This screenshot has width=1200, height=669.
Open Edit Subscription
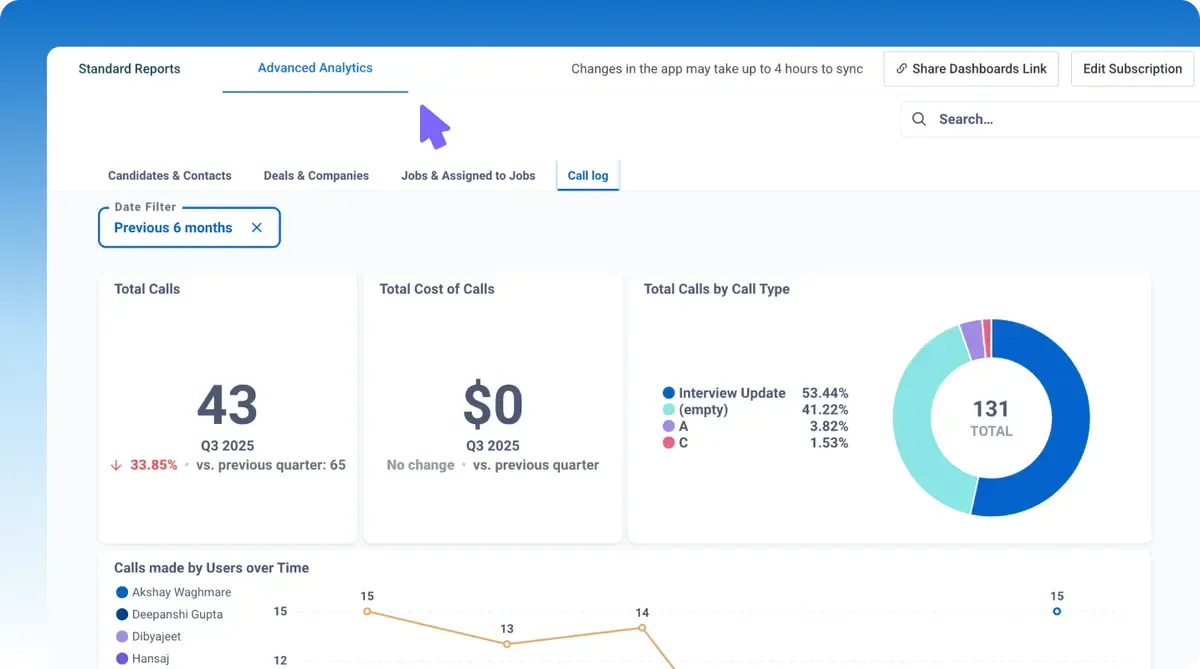[x=1132, y=69]
